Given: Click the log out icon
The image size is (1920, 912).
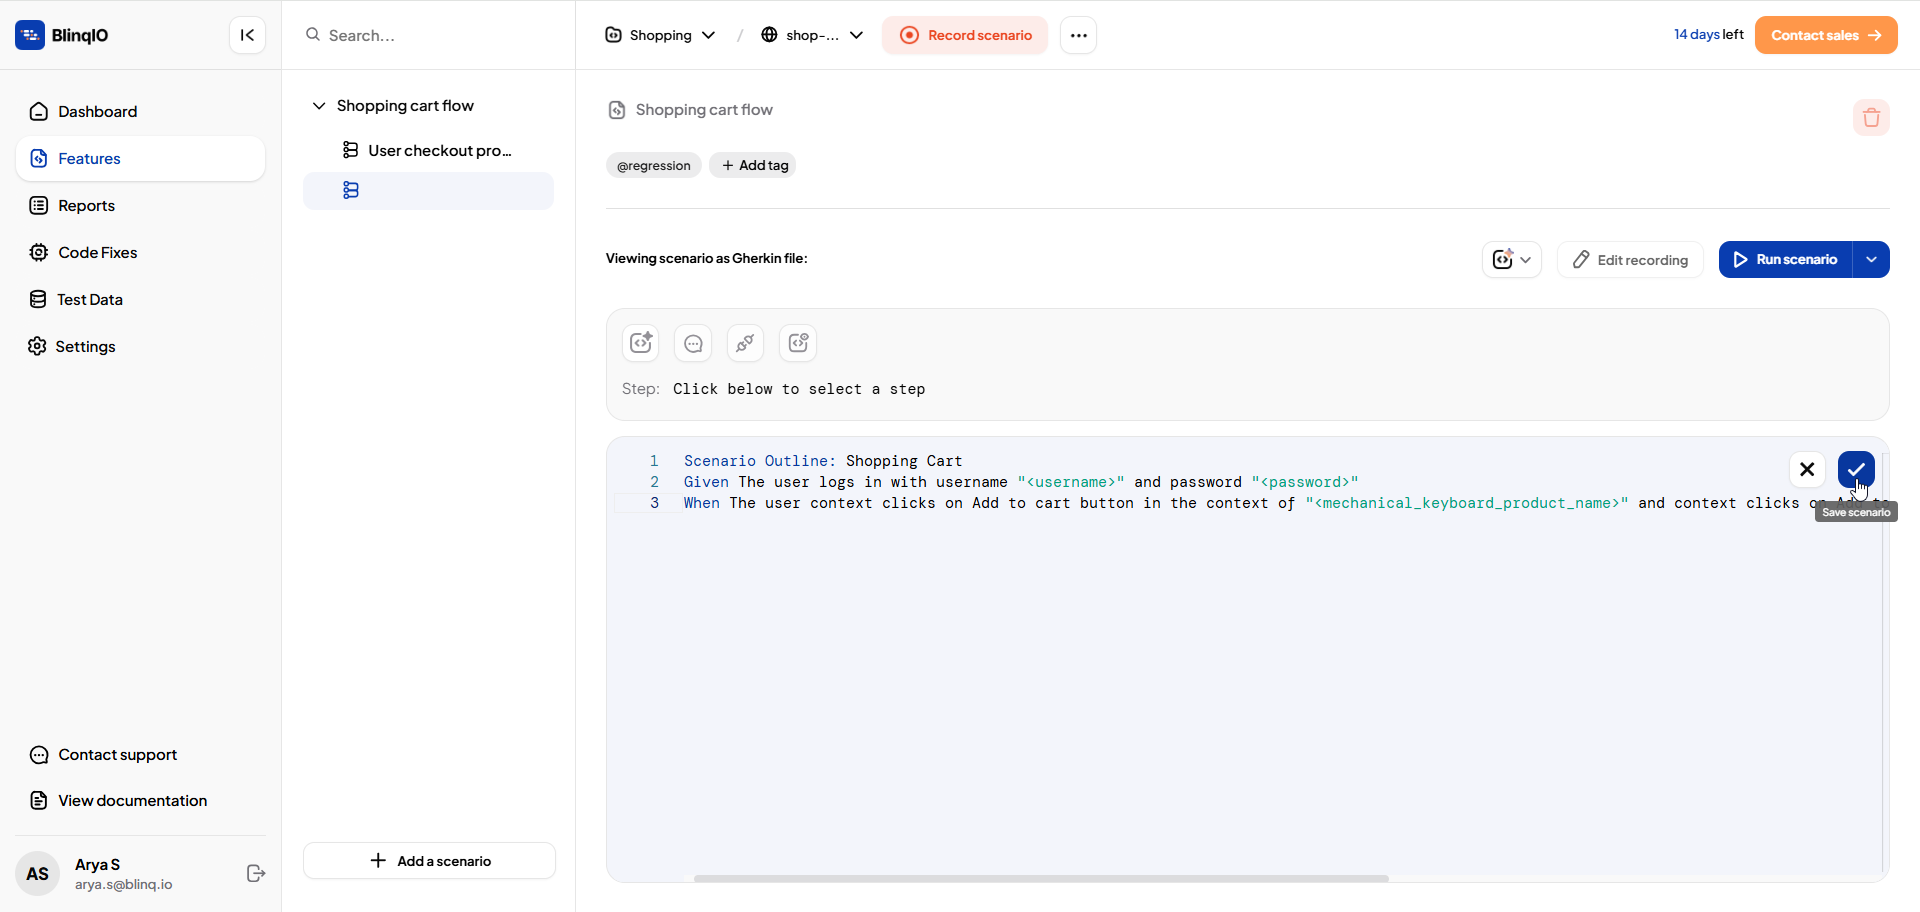Looking at the screenshot, I should click(x=256, y=873).
